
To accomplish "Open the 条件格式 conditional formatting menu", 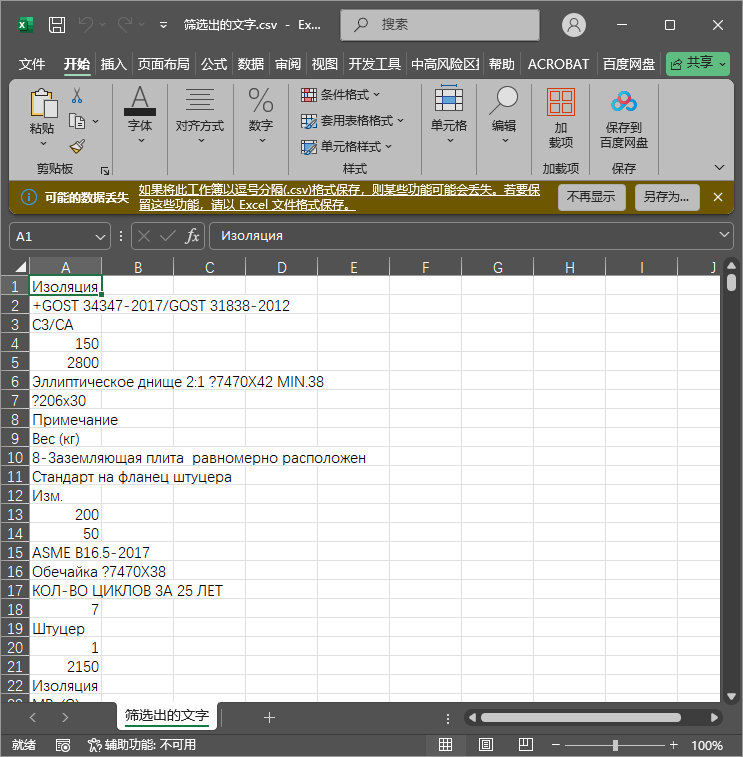I will [x=340, y=95].
